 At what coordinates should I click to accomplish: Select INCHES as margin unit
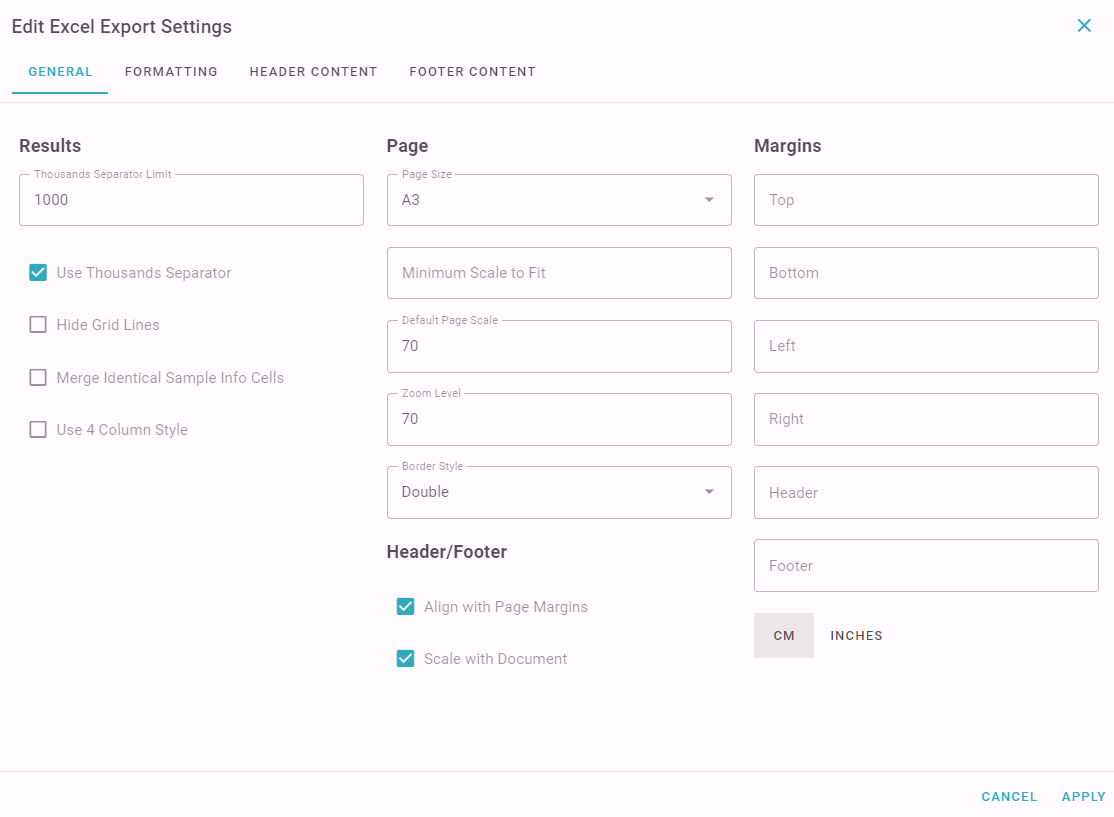[856, 636]
